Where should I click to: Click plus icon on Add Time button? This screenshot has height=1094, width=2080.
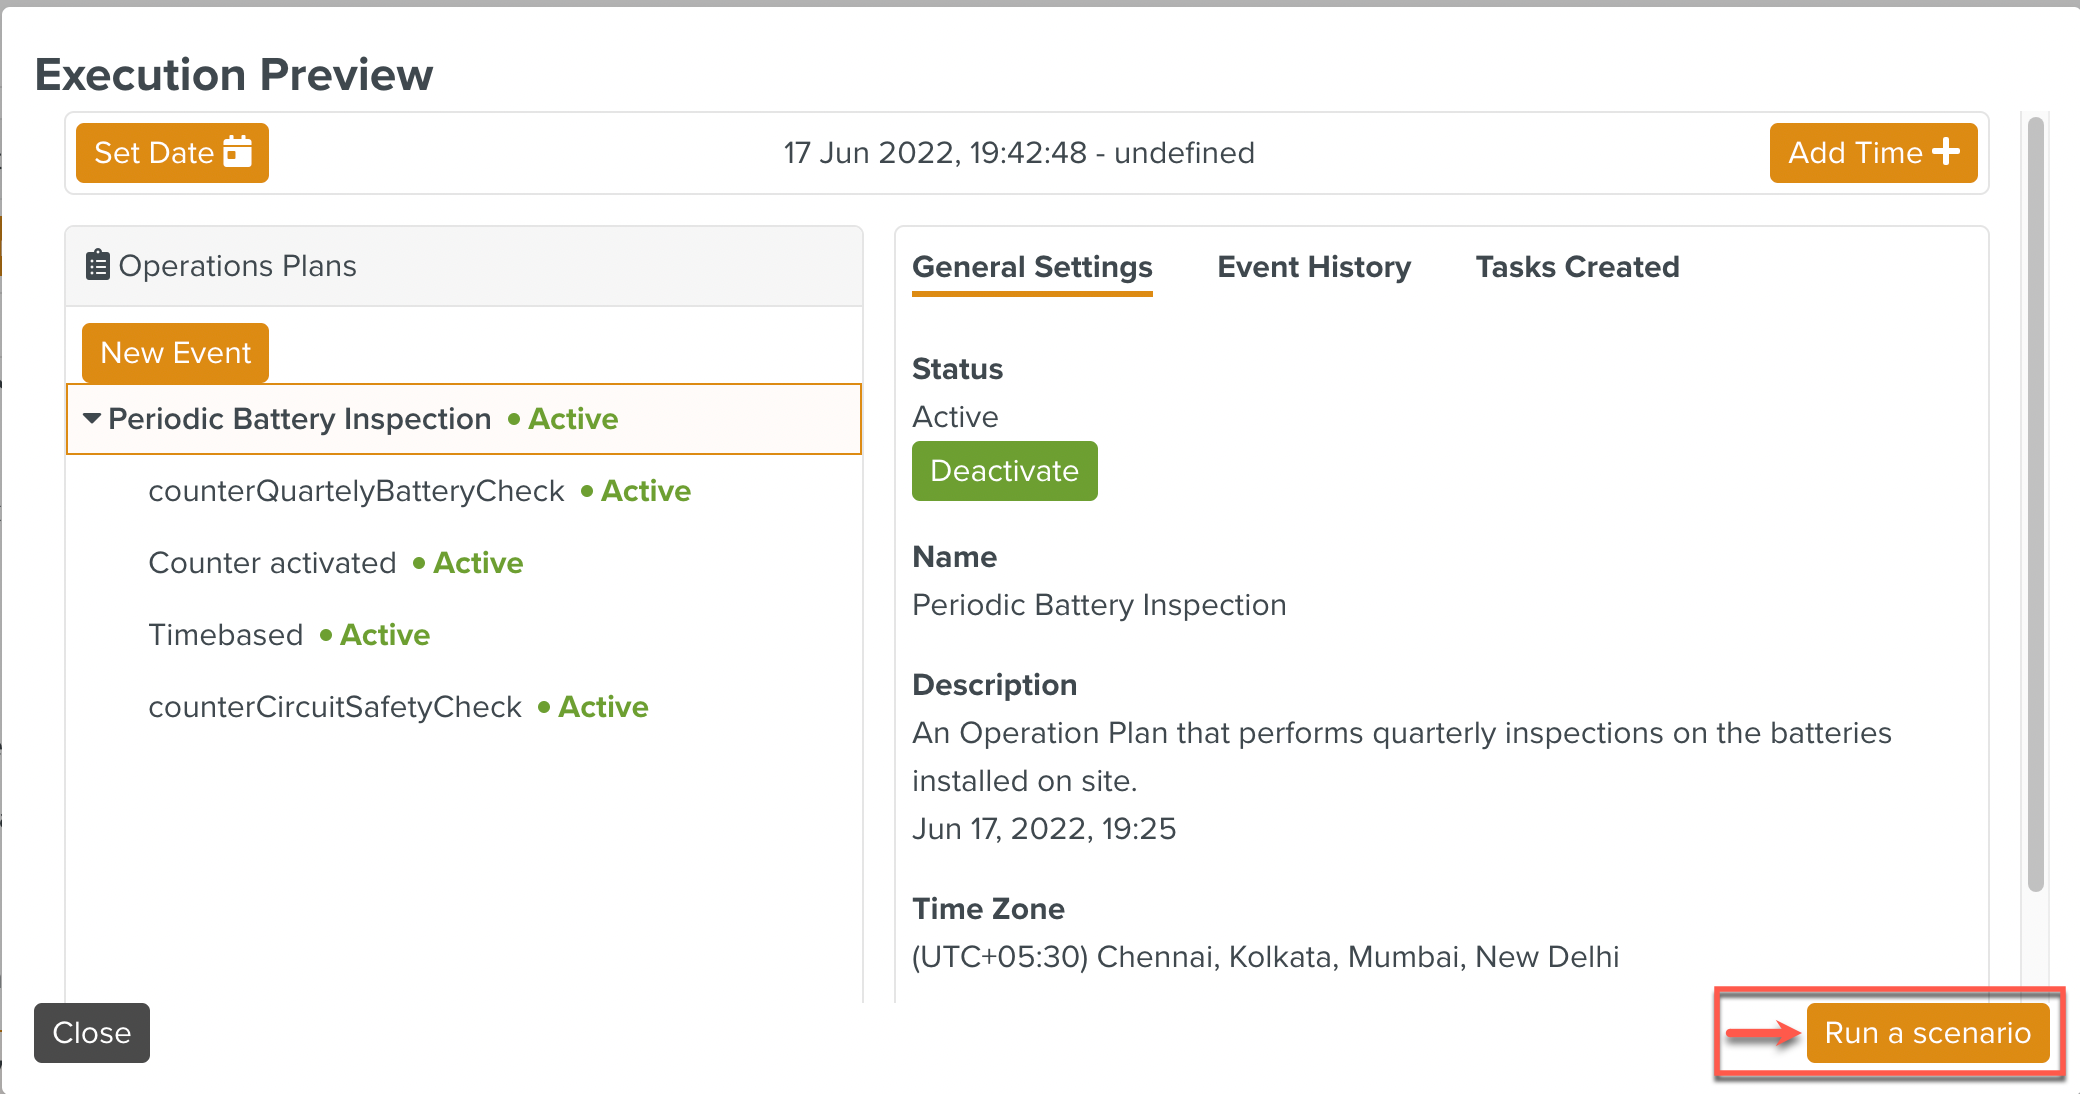click(x=1946, y=152)
